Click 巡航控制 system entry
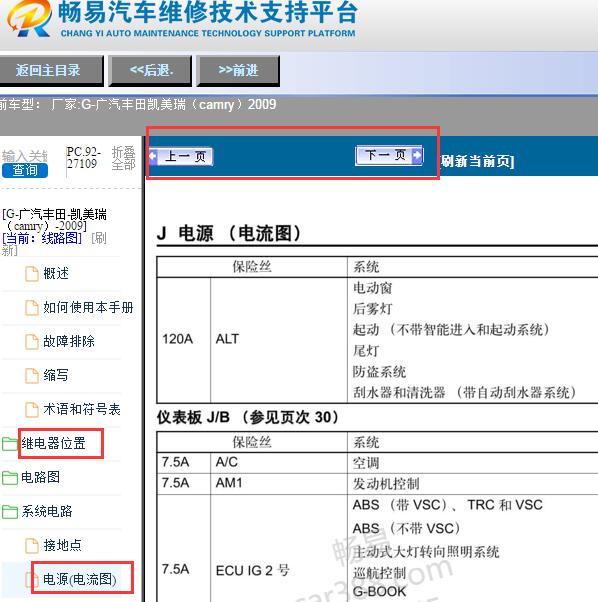The height and width of the screenshot is (602, 598). (x=379, y=573)
